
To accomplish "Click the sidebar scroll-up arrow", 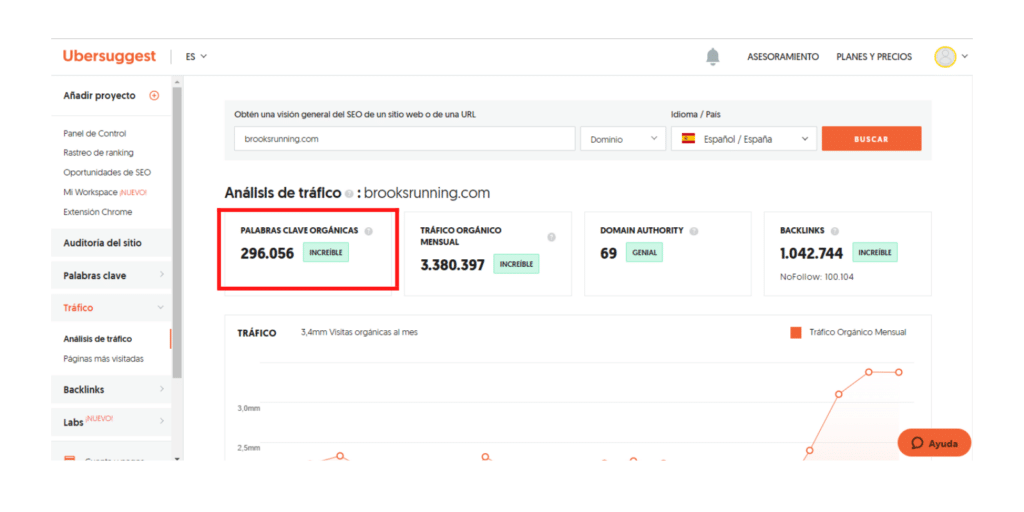I will (176, 82).
